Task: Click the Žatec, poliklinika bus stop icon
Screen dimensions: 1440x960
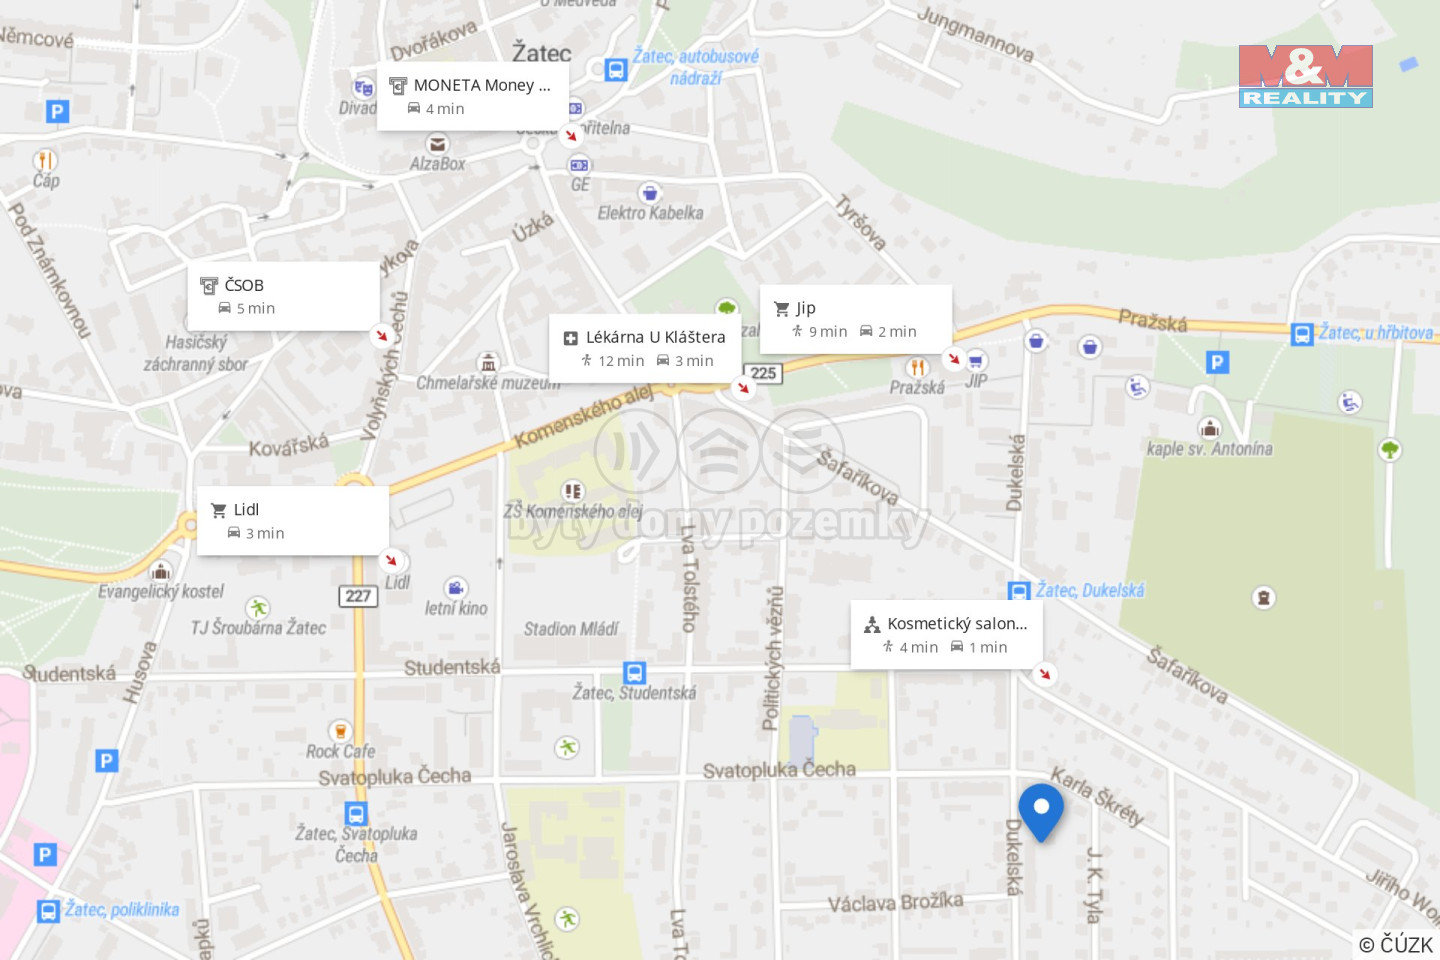Action: (48, 910)
